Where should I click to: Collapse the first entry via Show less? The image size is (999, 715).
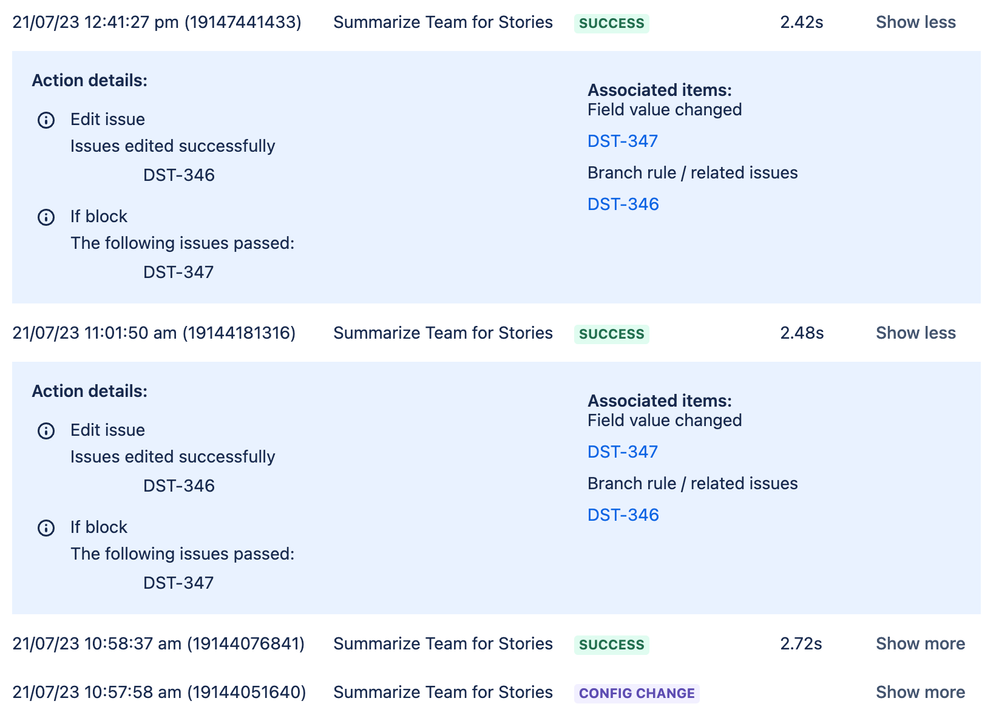point(915,22)
